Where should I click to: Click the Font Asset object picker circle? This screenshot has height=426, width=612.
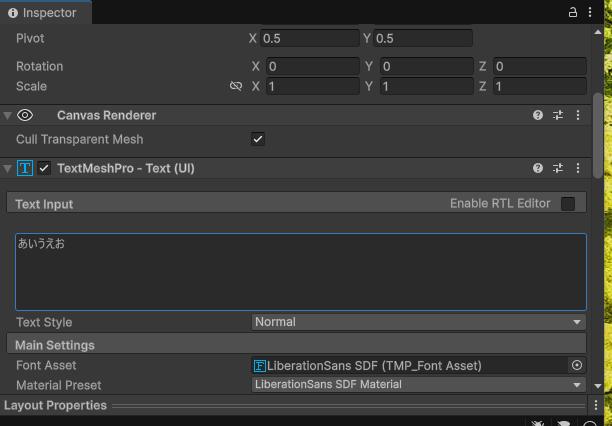point(576,366)
